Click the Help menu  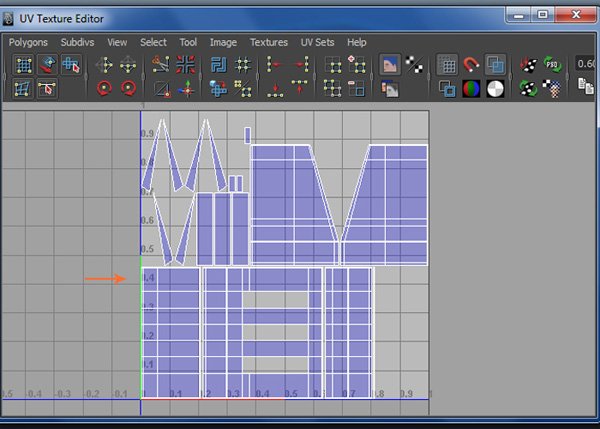tap(357, 42)
